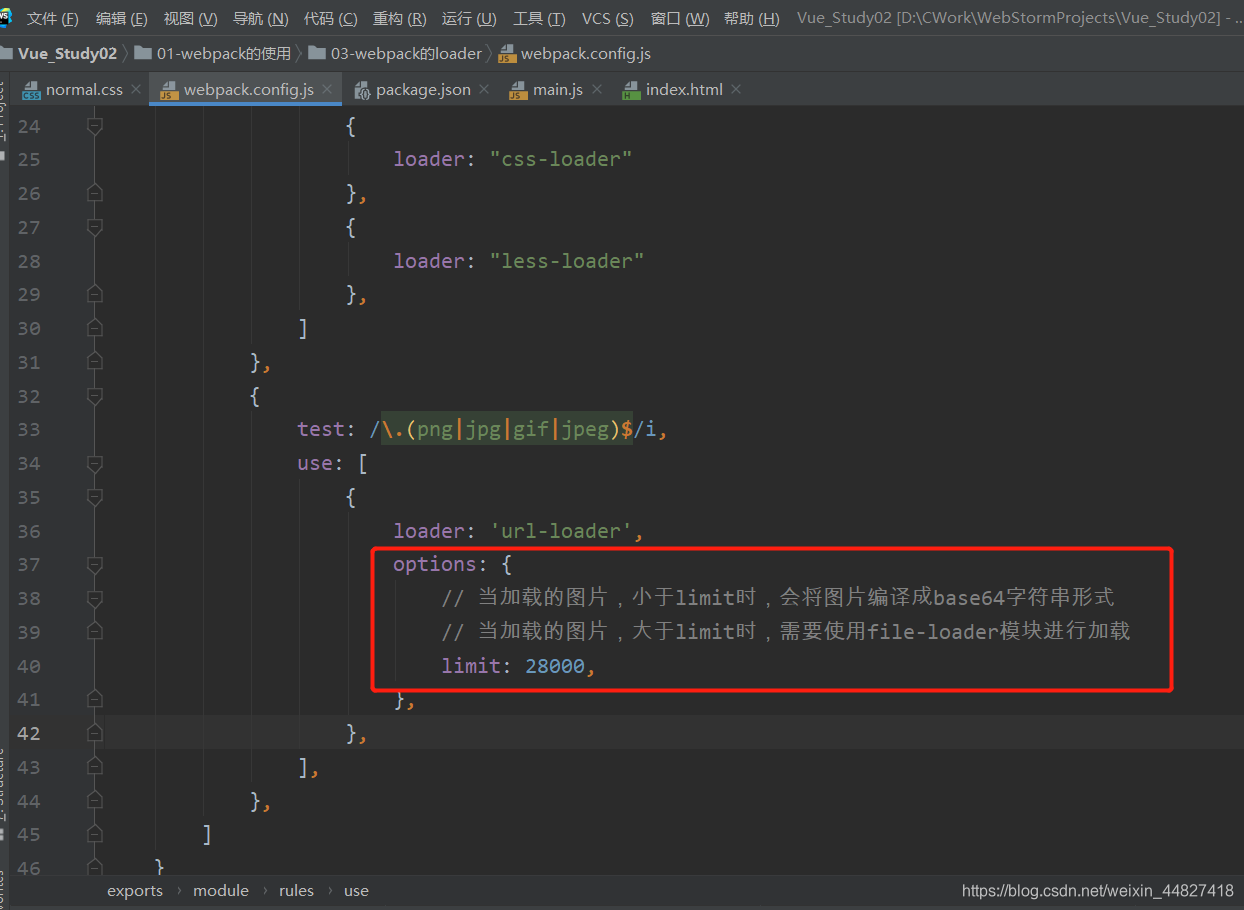The width and height of the screenshot is (1244, 910).
Task: Close the index.html tab
Action: 736,89
